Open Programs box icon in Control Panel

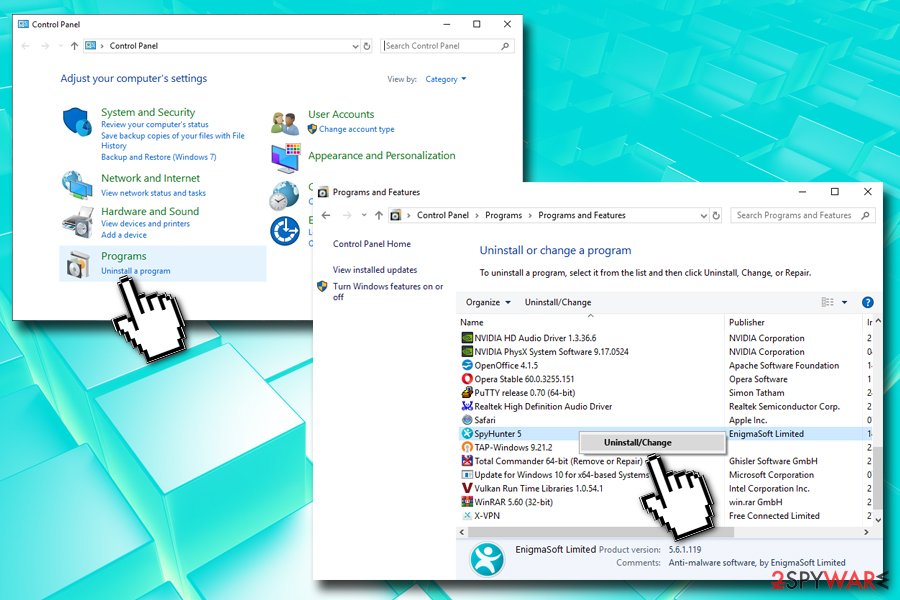coord(78,264)
